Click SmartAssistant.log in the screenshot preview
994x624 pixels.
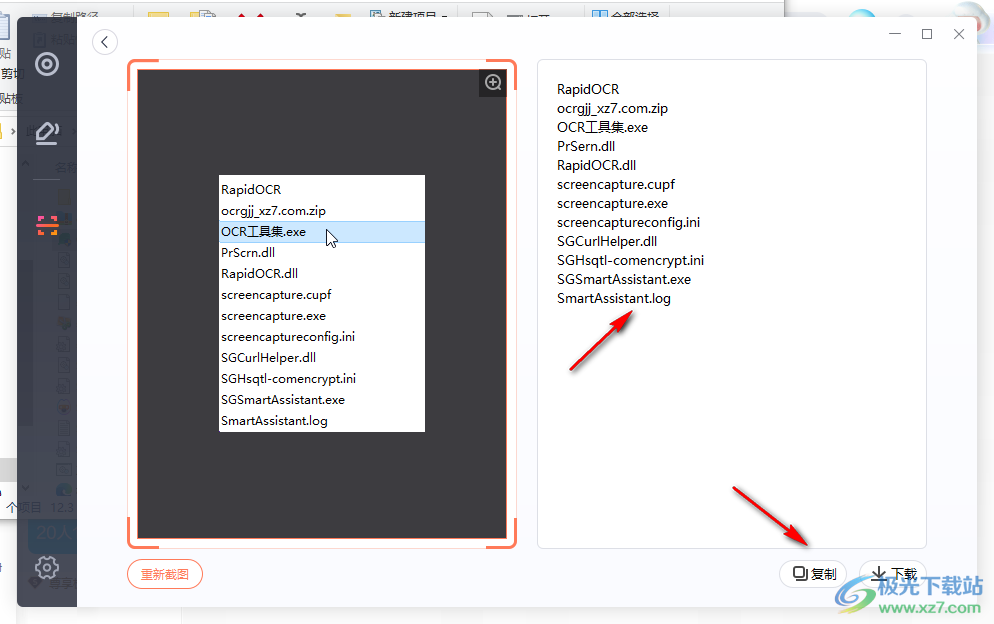[274, 421]
